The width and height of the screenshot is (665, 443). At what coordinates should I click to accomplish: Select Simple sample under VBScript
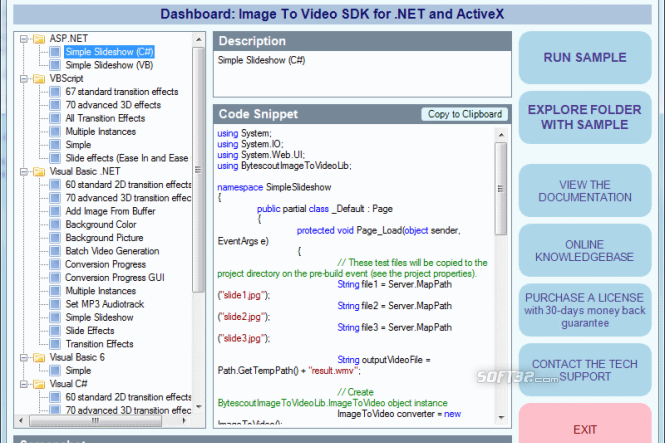pos(78,145)
